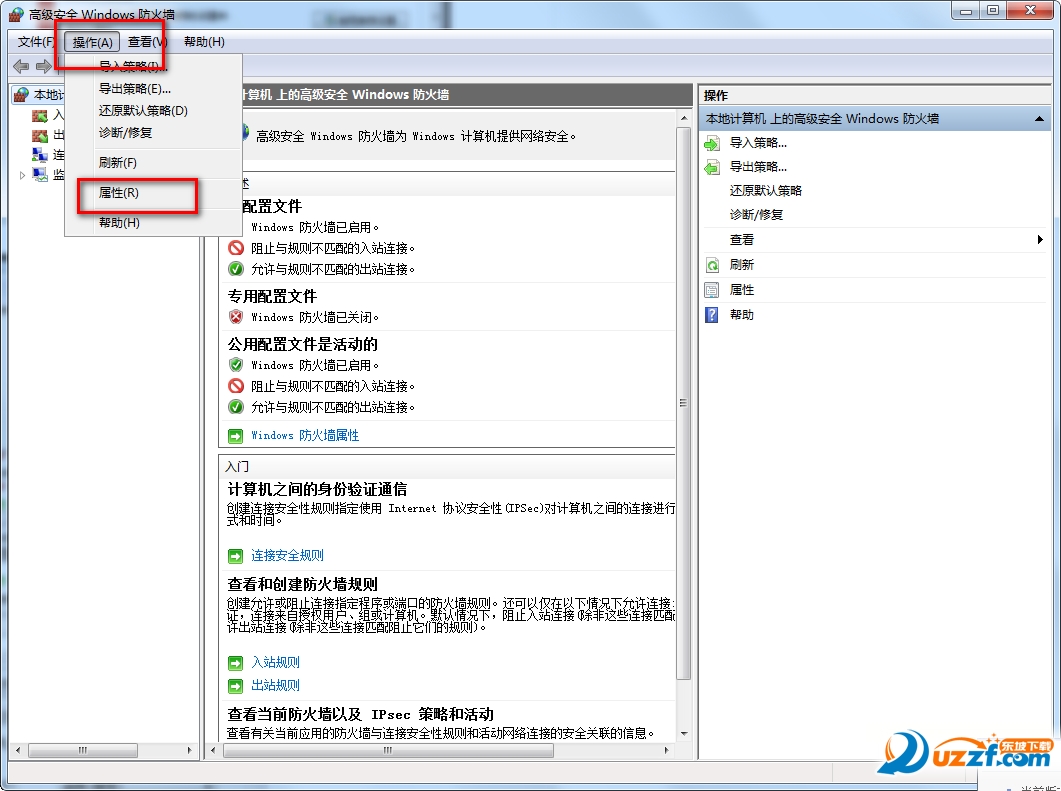Click 还原默认策略 in the actions pane

click(765, 191)
